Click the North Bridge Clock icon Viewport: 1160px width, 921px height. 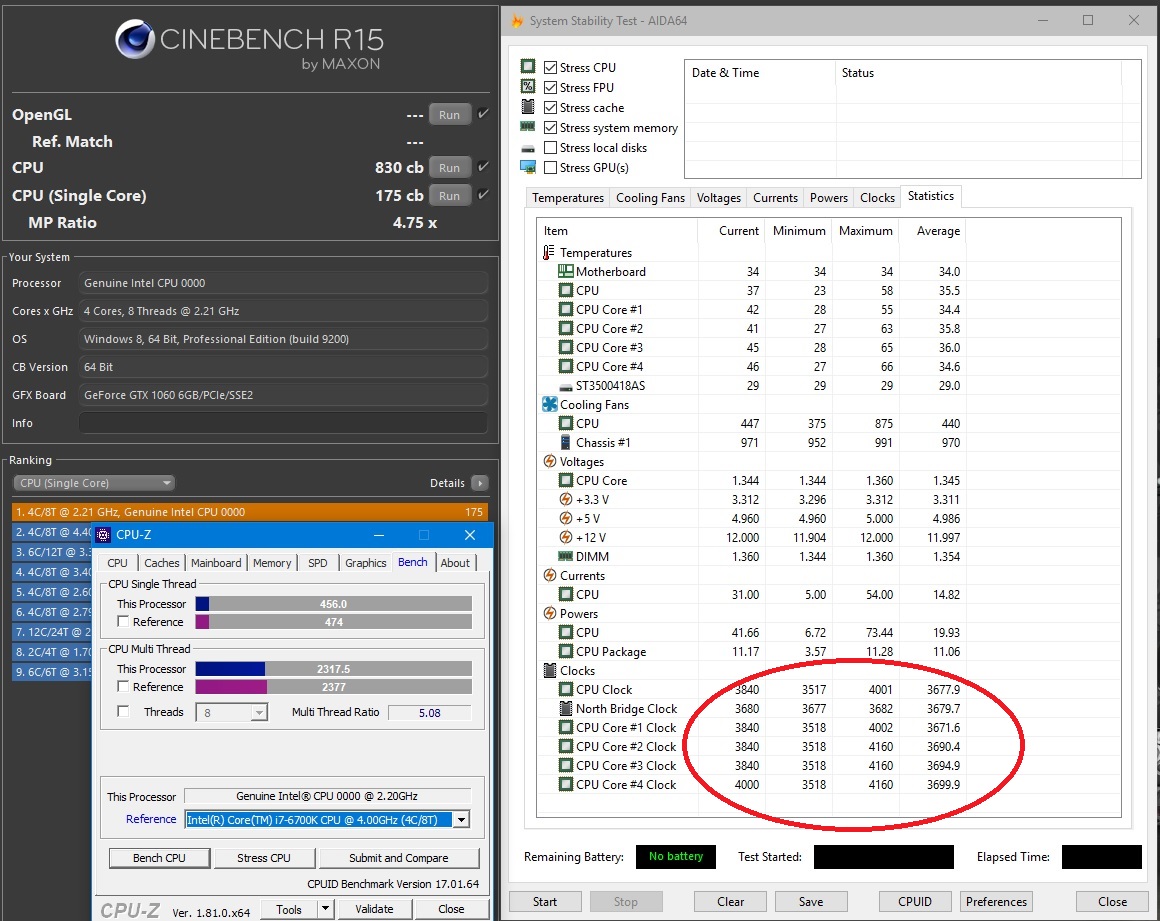tap(565, 708)
